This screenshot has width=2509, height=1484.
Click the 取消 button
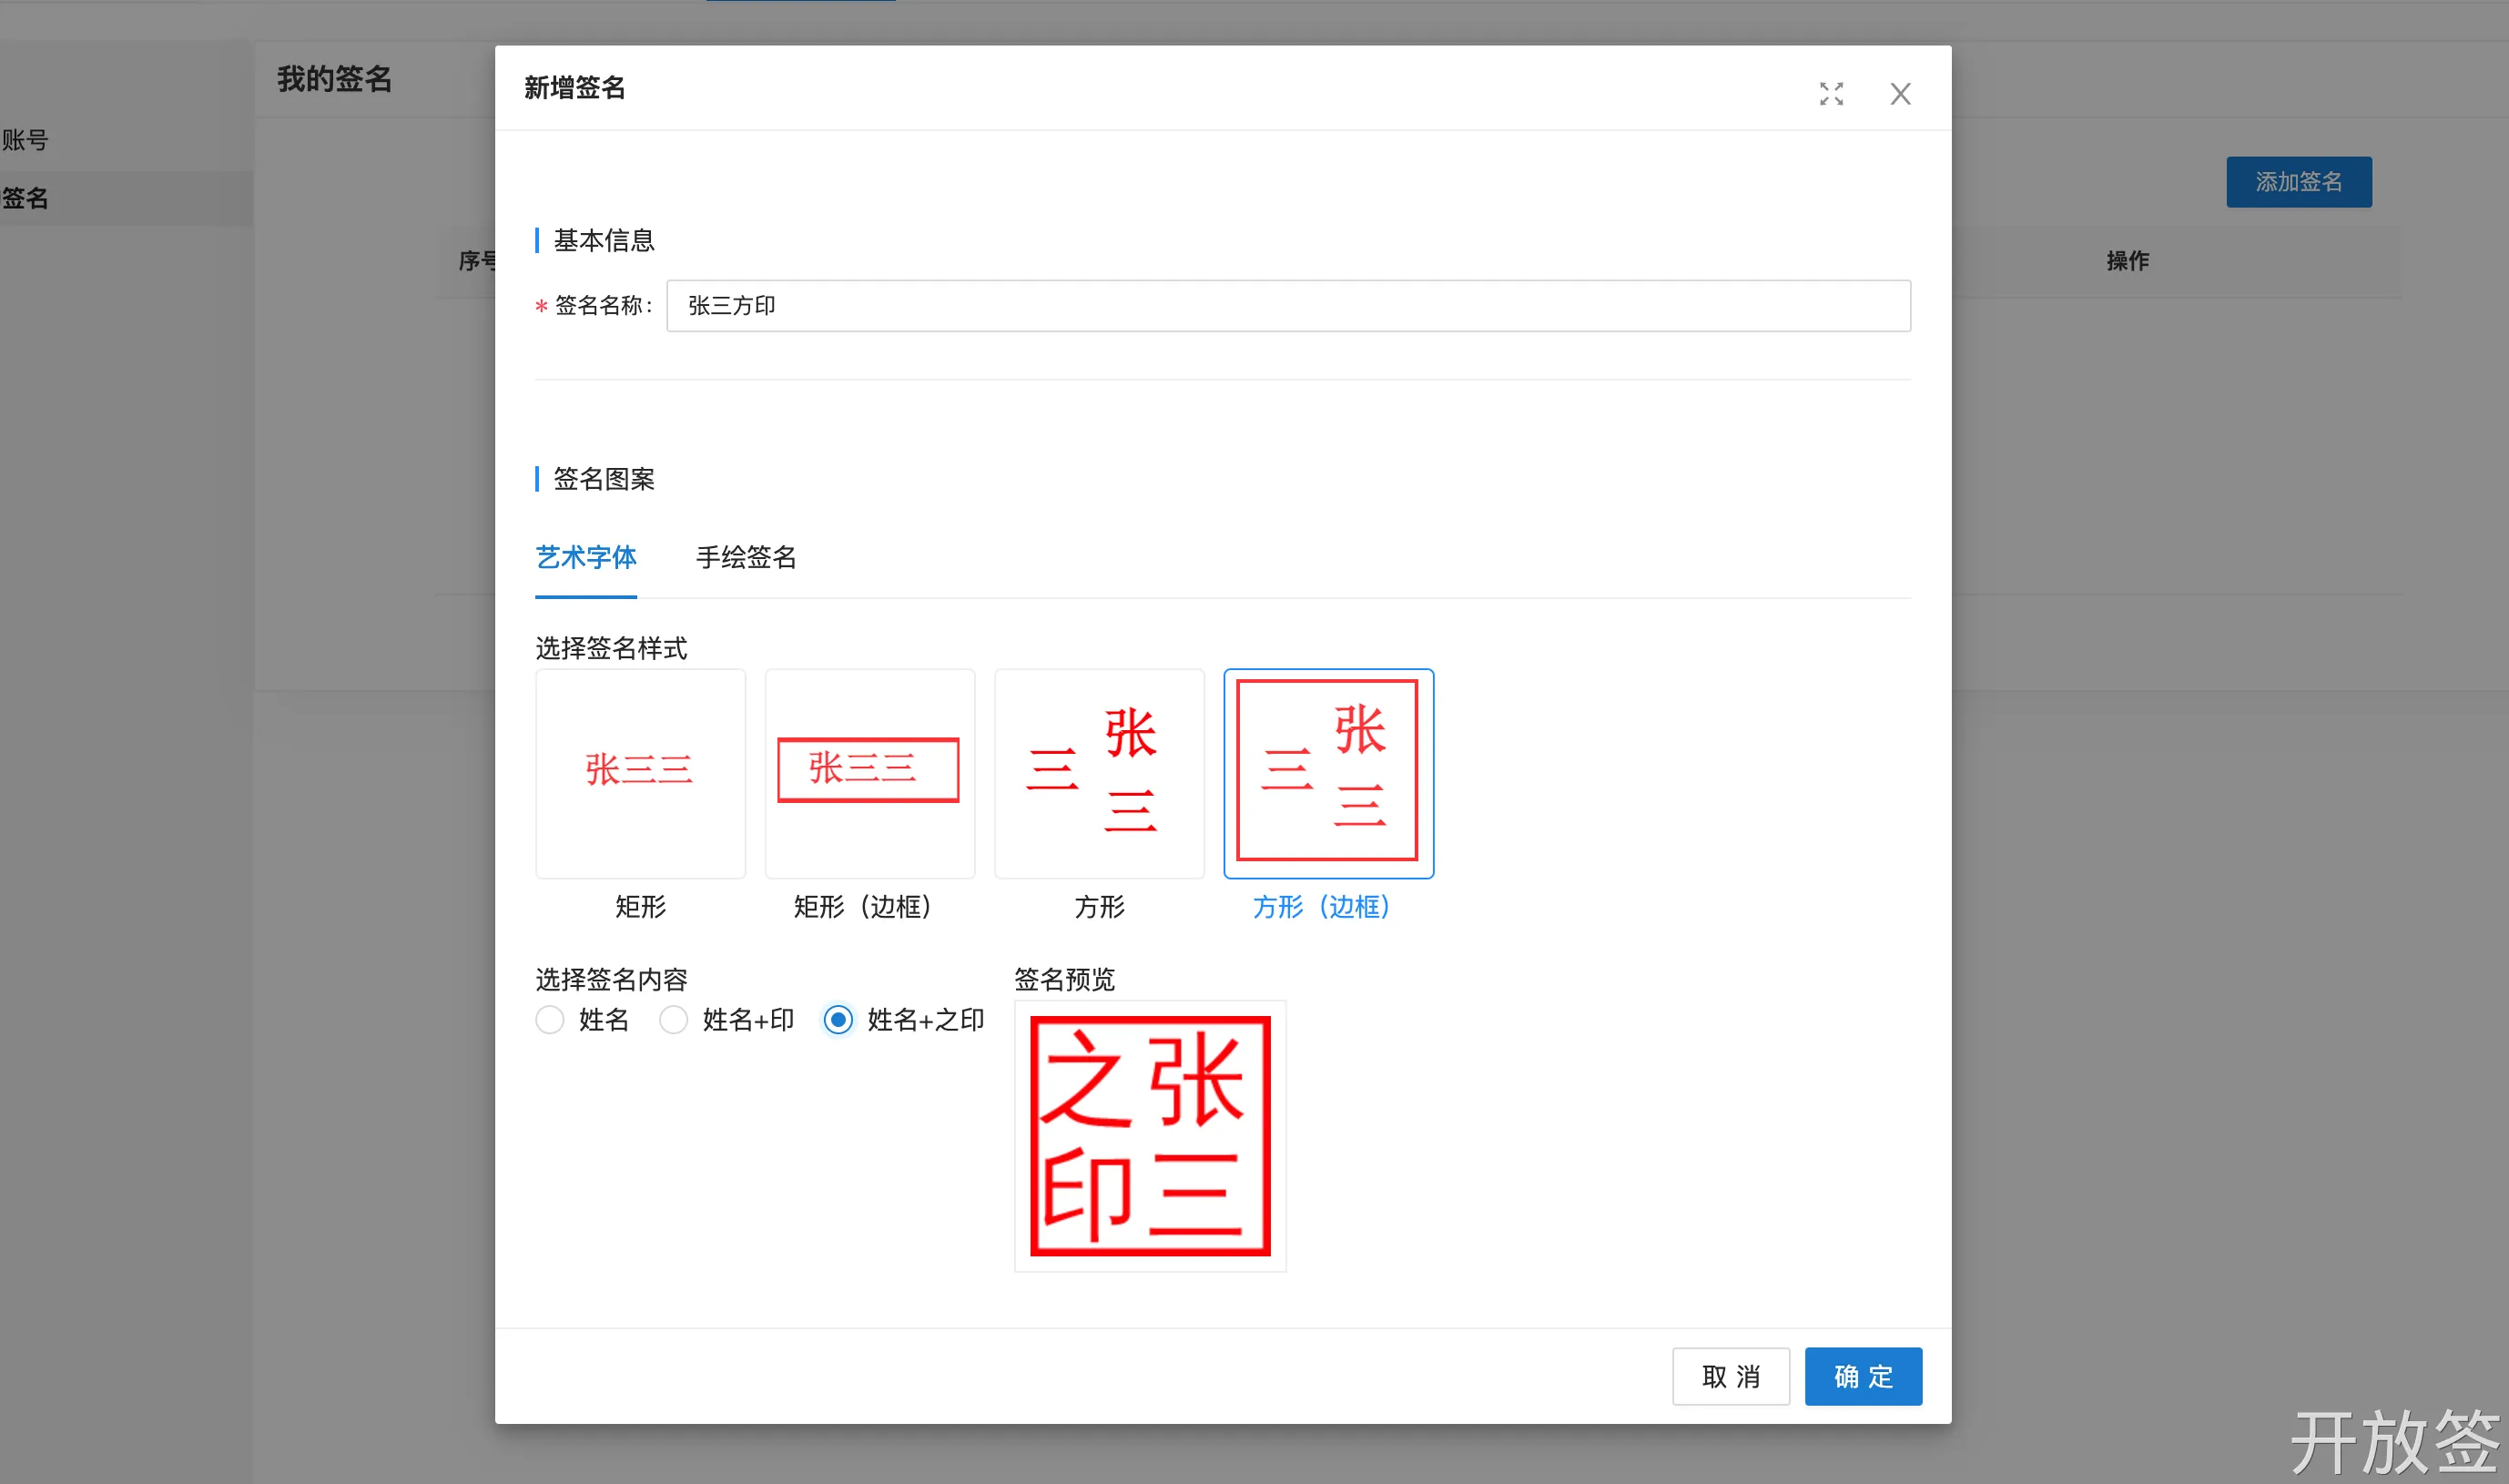(x=1731, y=1376)
